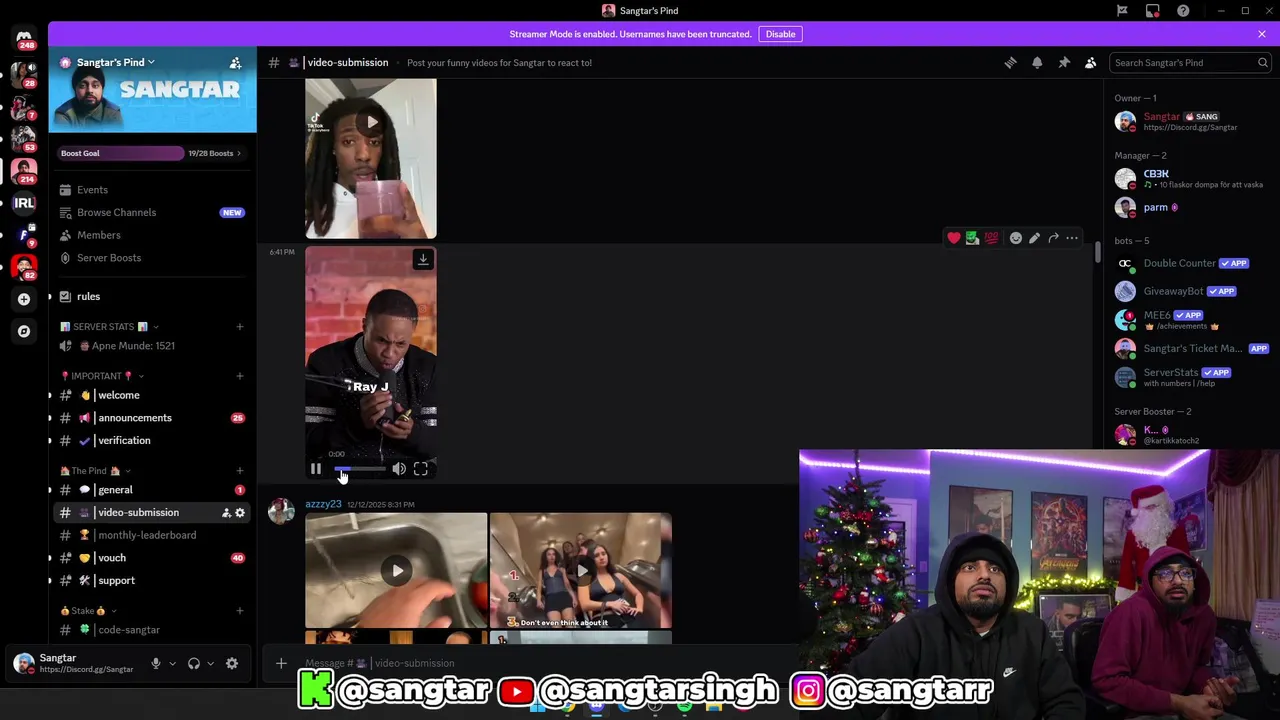Image resolution: width=1280 pixels, height=720 pixels.
Task: Open User Settings gear
Action: (232, 664)
